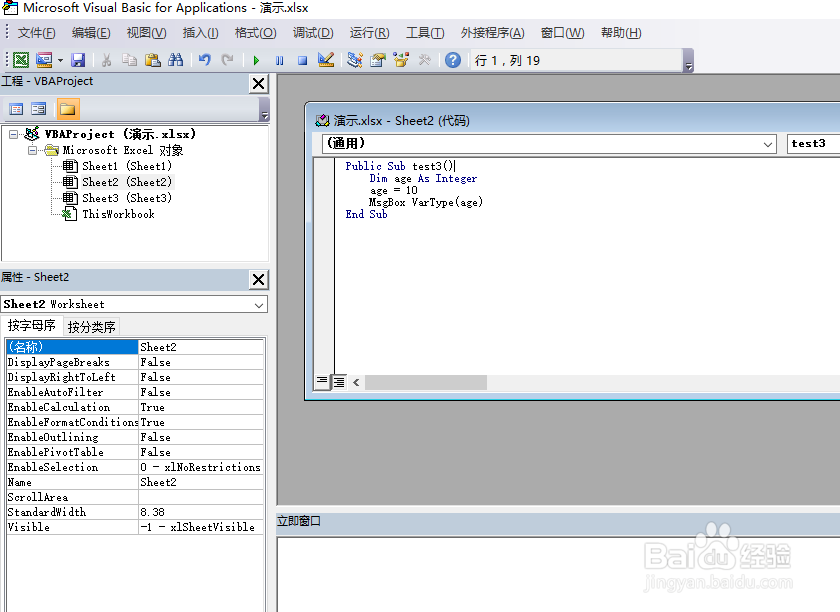Open the 格式(O) menu

pos(256,33)
